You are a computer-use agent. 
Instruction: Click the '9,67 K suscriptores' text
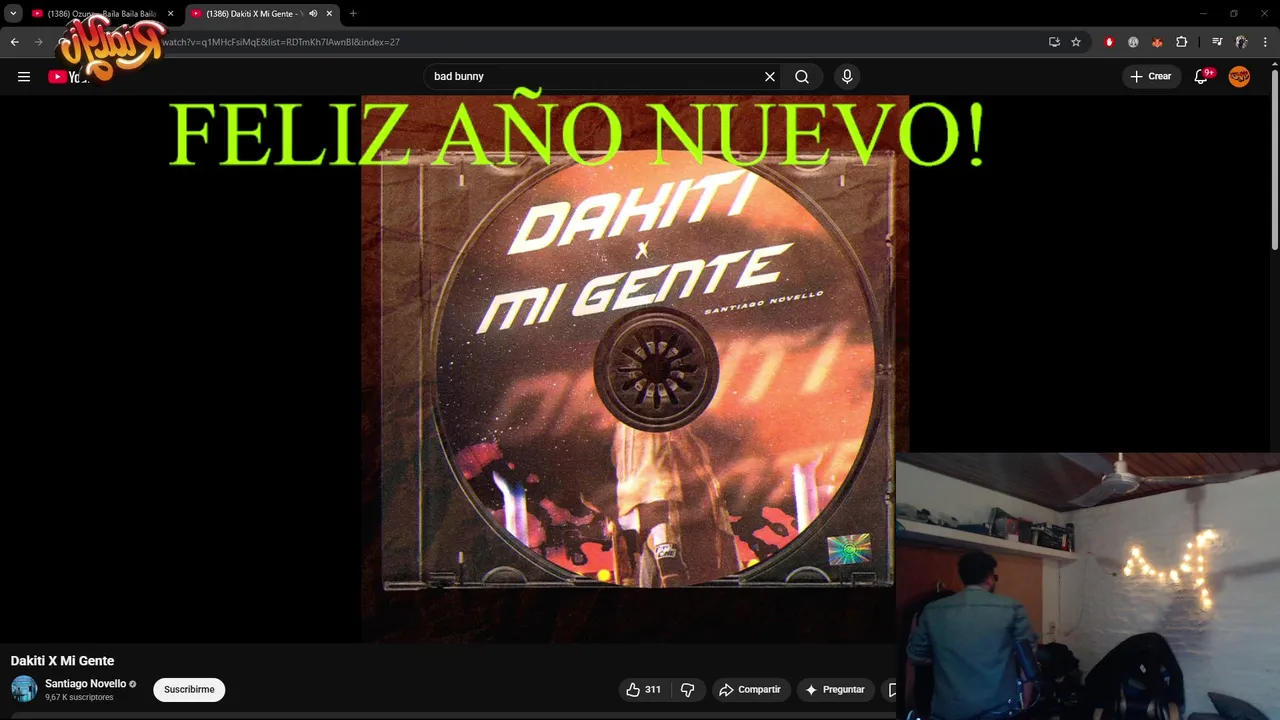[x=79, y=697]
